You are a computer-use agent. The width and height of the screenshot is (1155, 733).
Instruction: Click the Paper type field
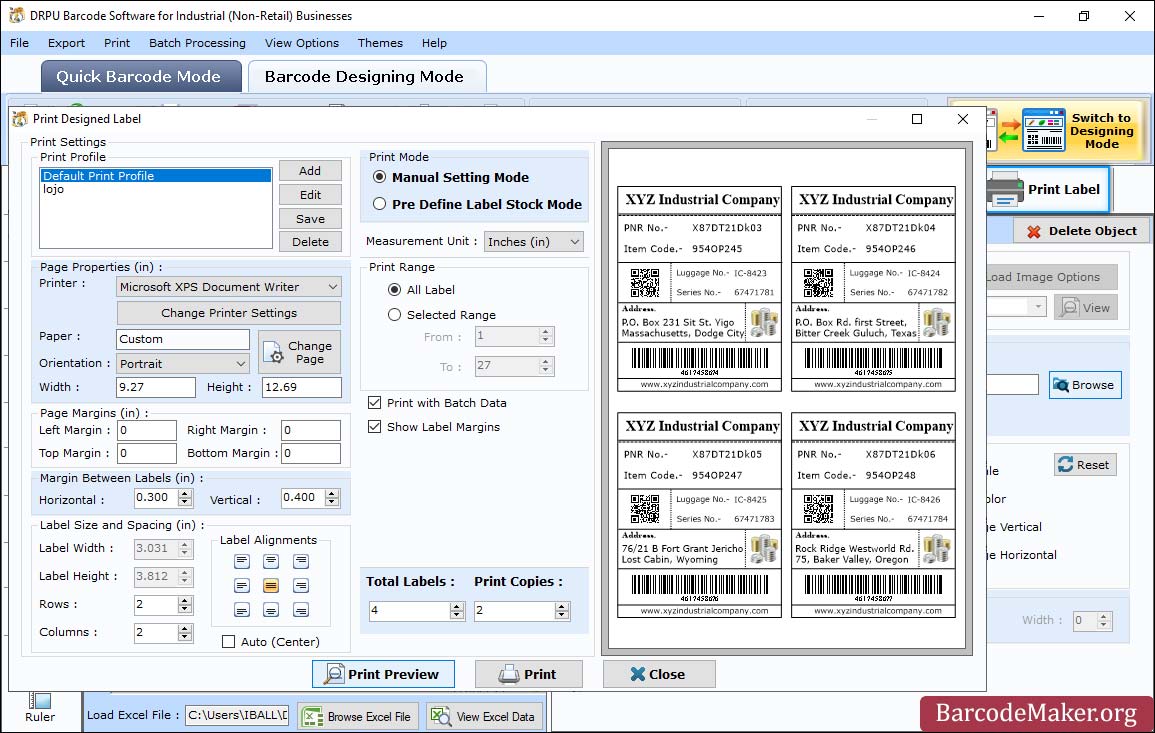[183, 339]
